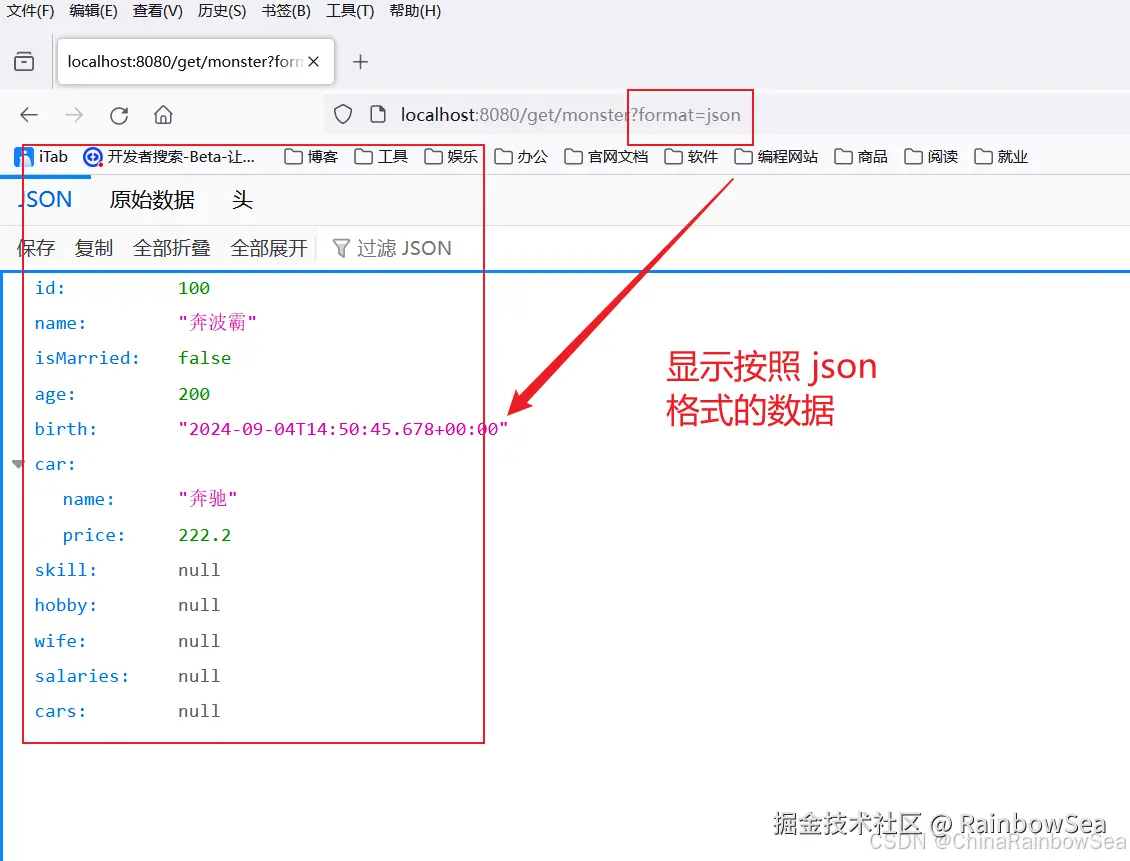
Task: Open the 编辑(E) menu
Action: (93, 11)
